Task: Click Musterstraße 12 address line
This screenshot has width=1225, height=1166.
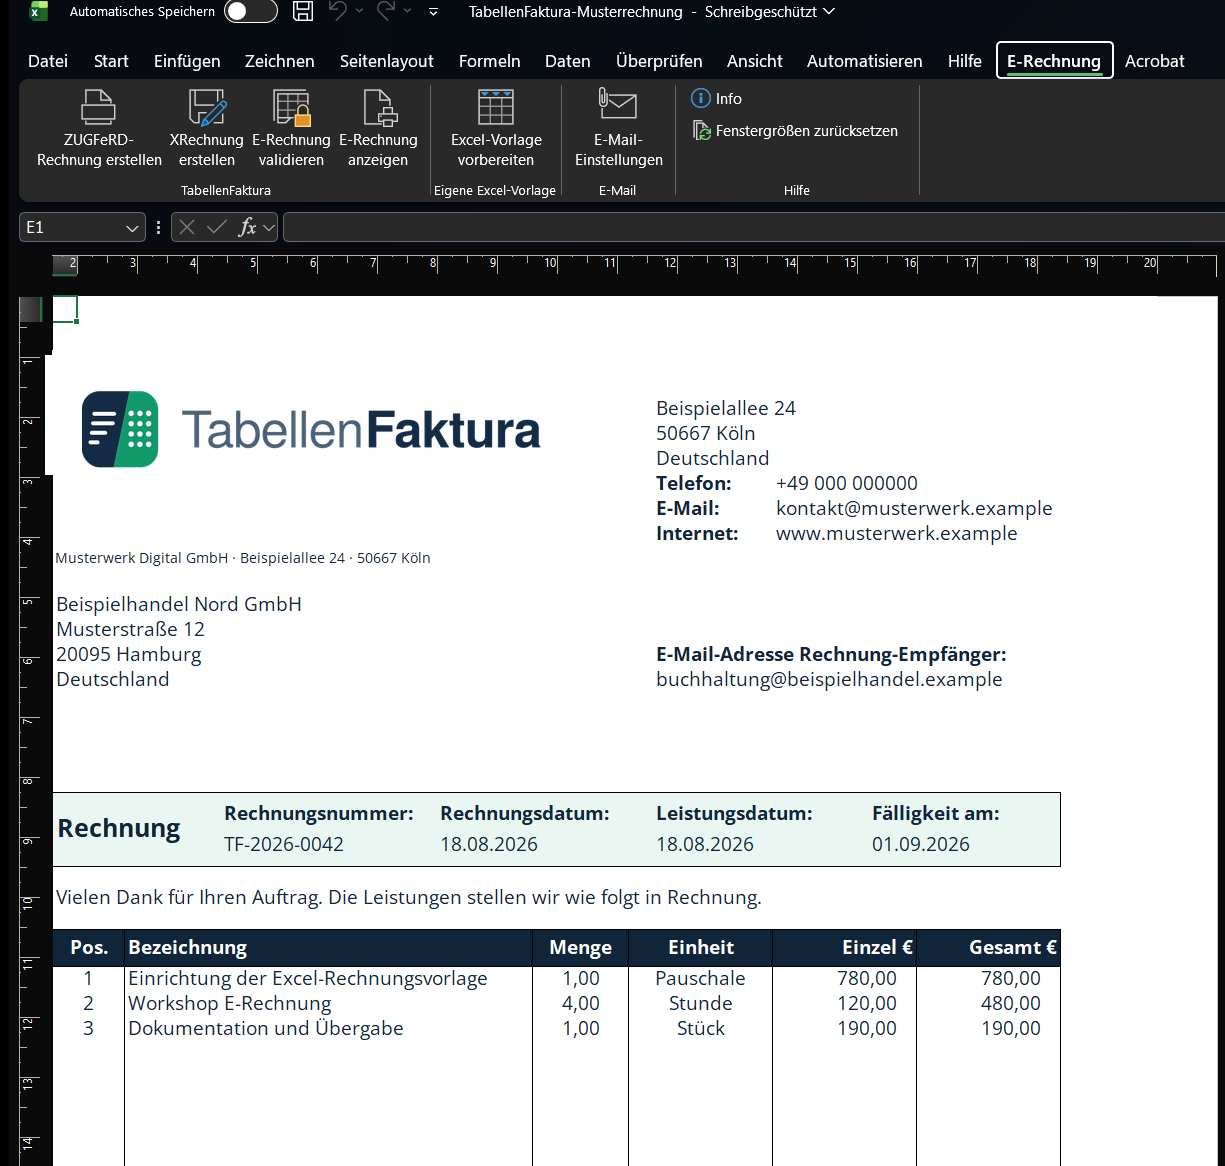Action: coord(130,629)
